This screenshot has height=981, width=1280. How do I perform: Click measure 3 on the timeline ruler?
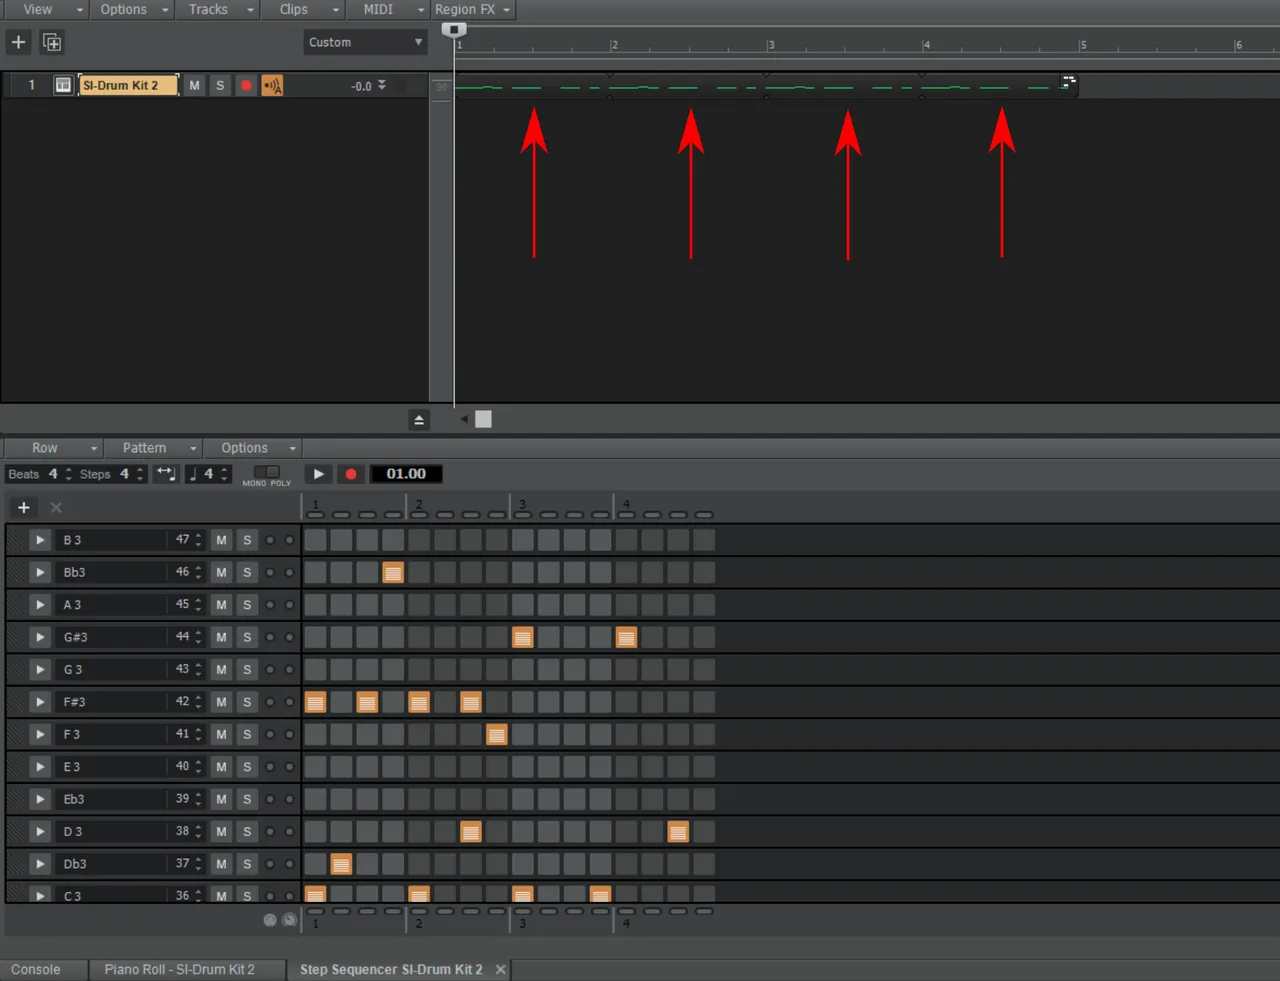[x=771, y=45]
